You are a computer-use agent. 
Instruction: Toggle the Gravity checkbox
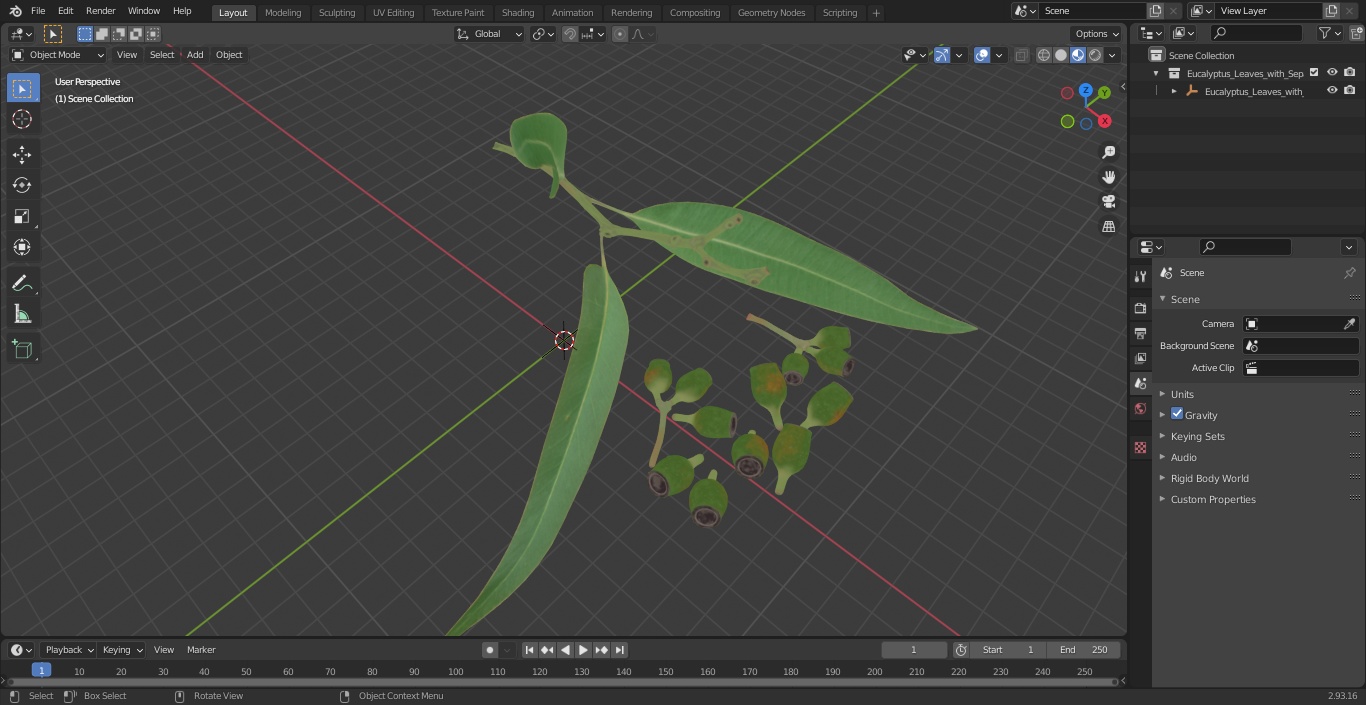pos(1177,414)
